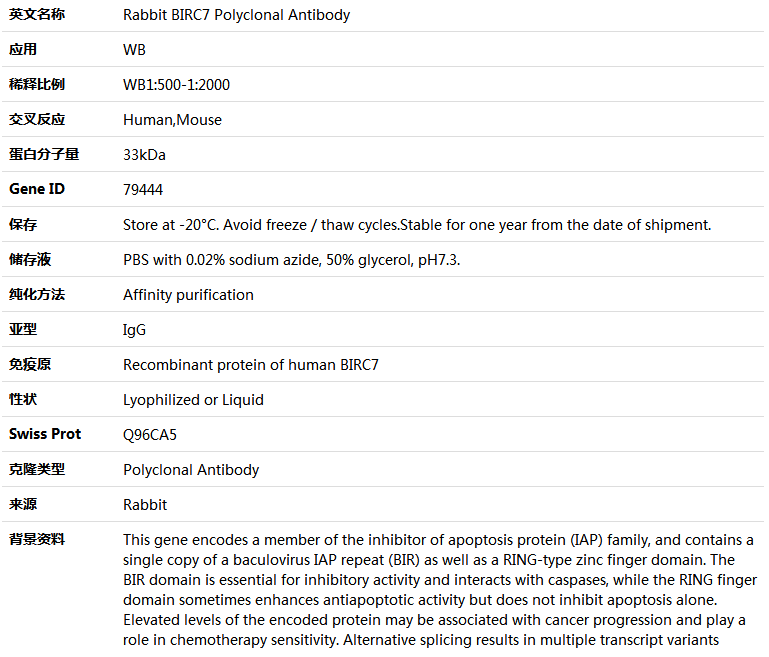
Task: Click the Store at -20°C storage text
Action: point(417,225)
